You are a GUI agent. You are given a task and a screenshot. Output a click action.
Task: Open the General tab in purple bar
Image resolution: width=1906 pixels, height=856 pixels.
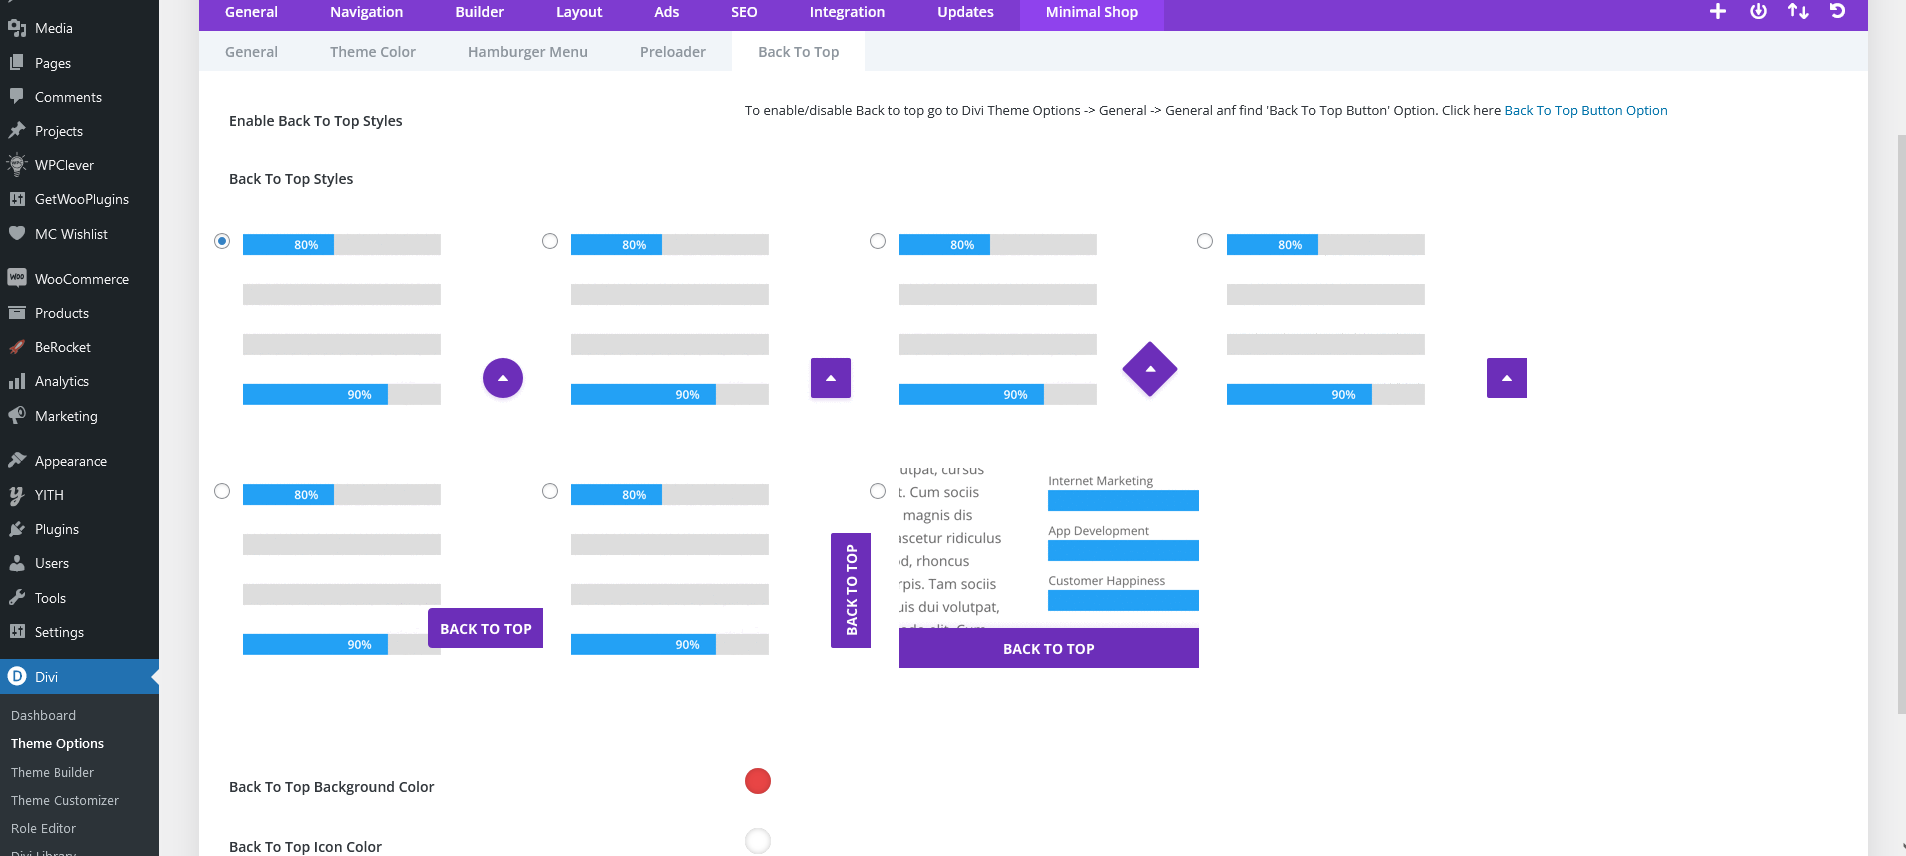[251, 12]
